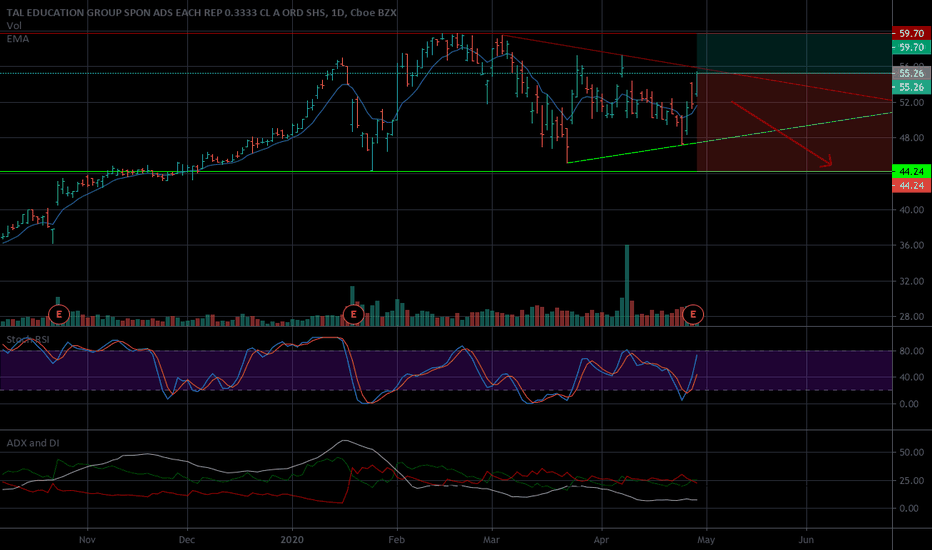
Task: Select the ADX and DI indicator label
Action: click(x=33, y=443)
